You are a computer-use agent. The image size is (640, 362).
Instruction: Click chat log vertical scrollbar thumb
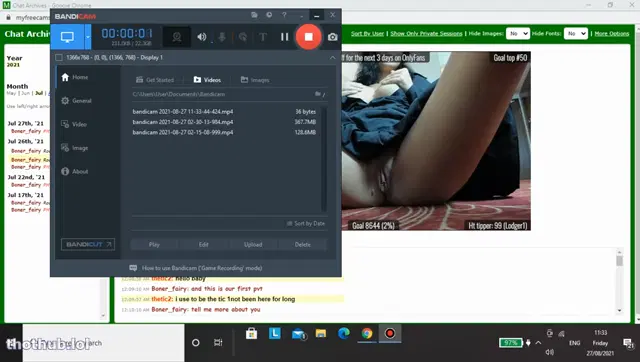pos(620,261)
